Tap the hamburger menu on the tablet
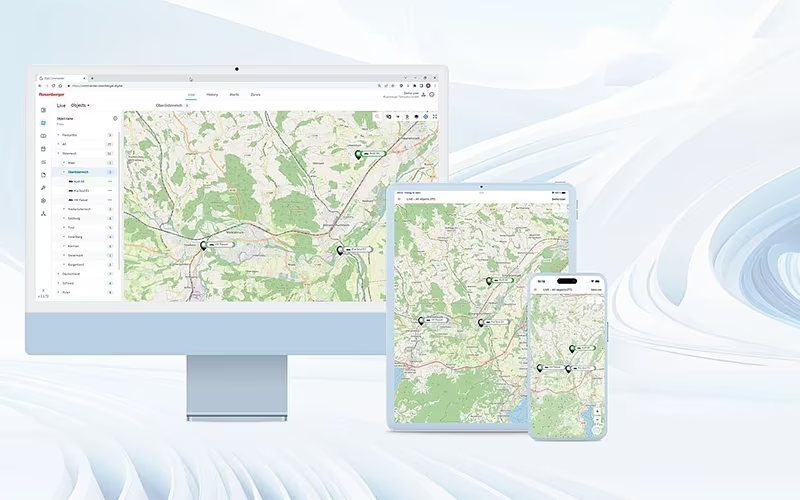800x500 pixels. tap(399, 199)
